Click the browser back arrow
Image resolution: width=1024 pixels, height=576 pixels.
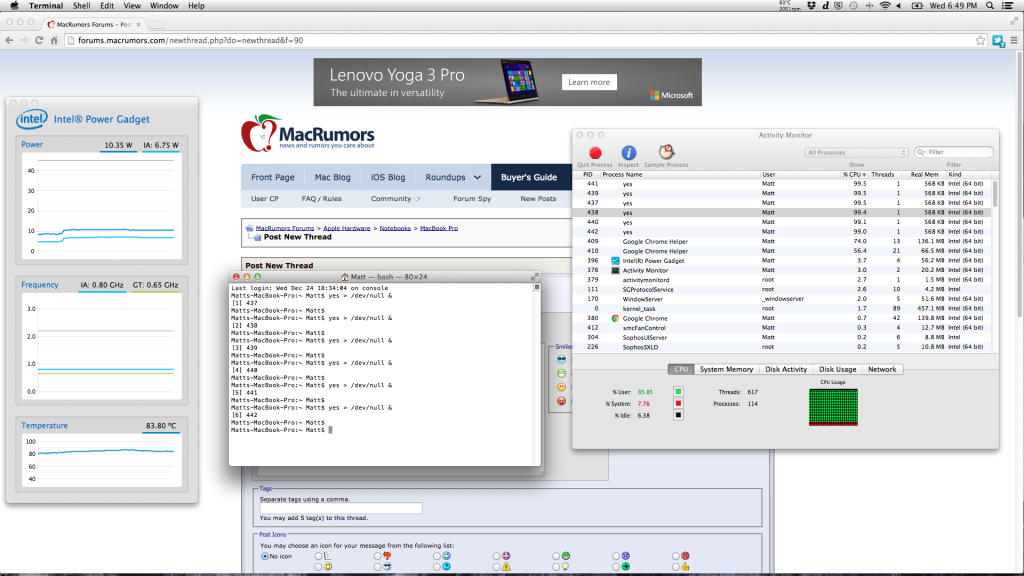click(9, 40)
